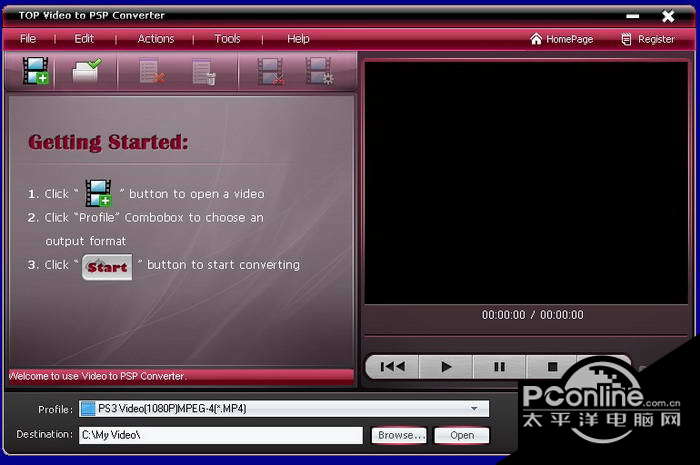
Task: Click the 00:00:00 / 00:00:00 time display
Action: coord(533,315)
